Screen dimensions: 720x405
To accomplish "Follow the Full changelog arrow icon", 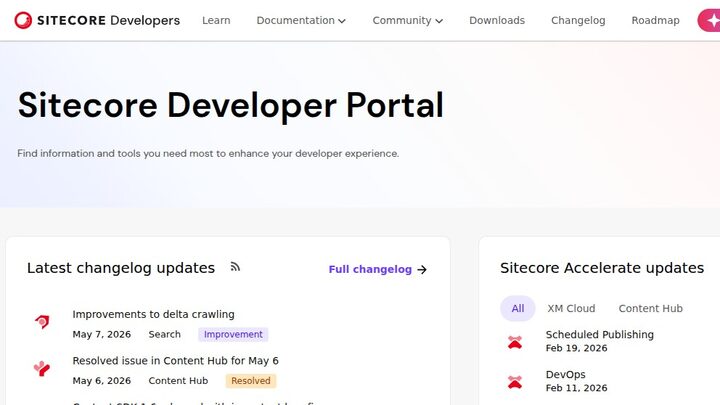I will tap(422, 270).
